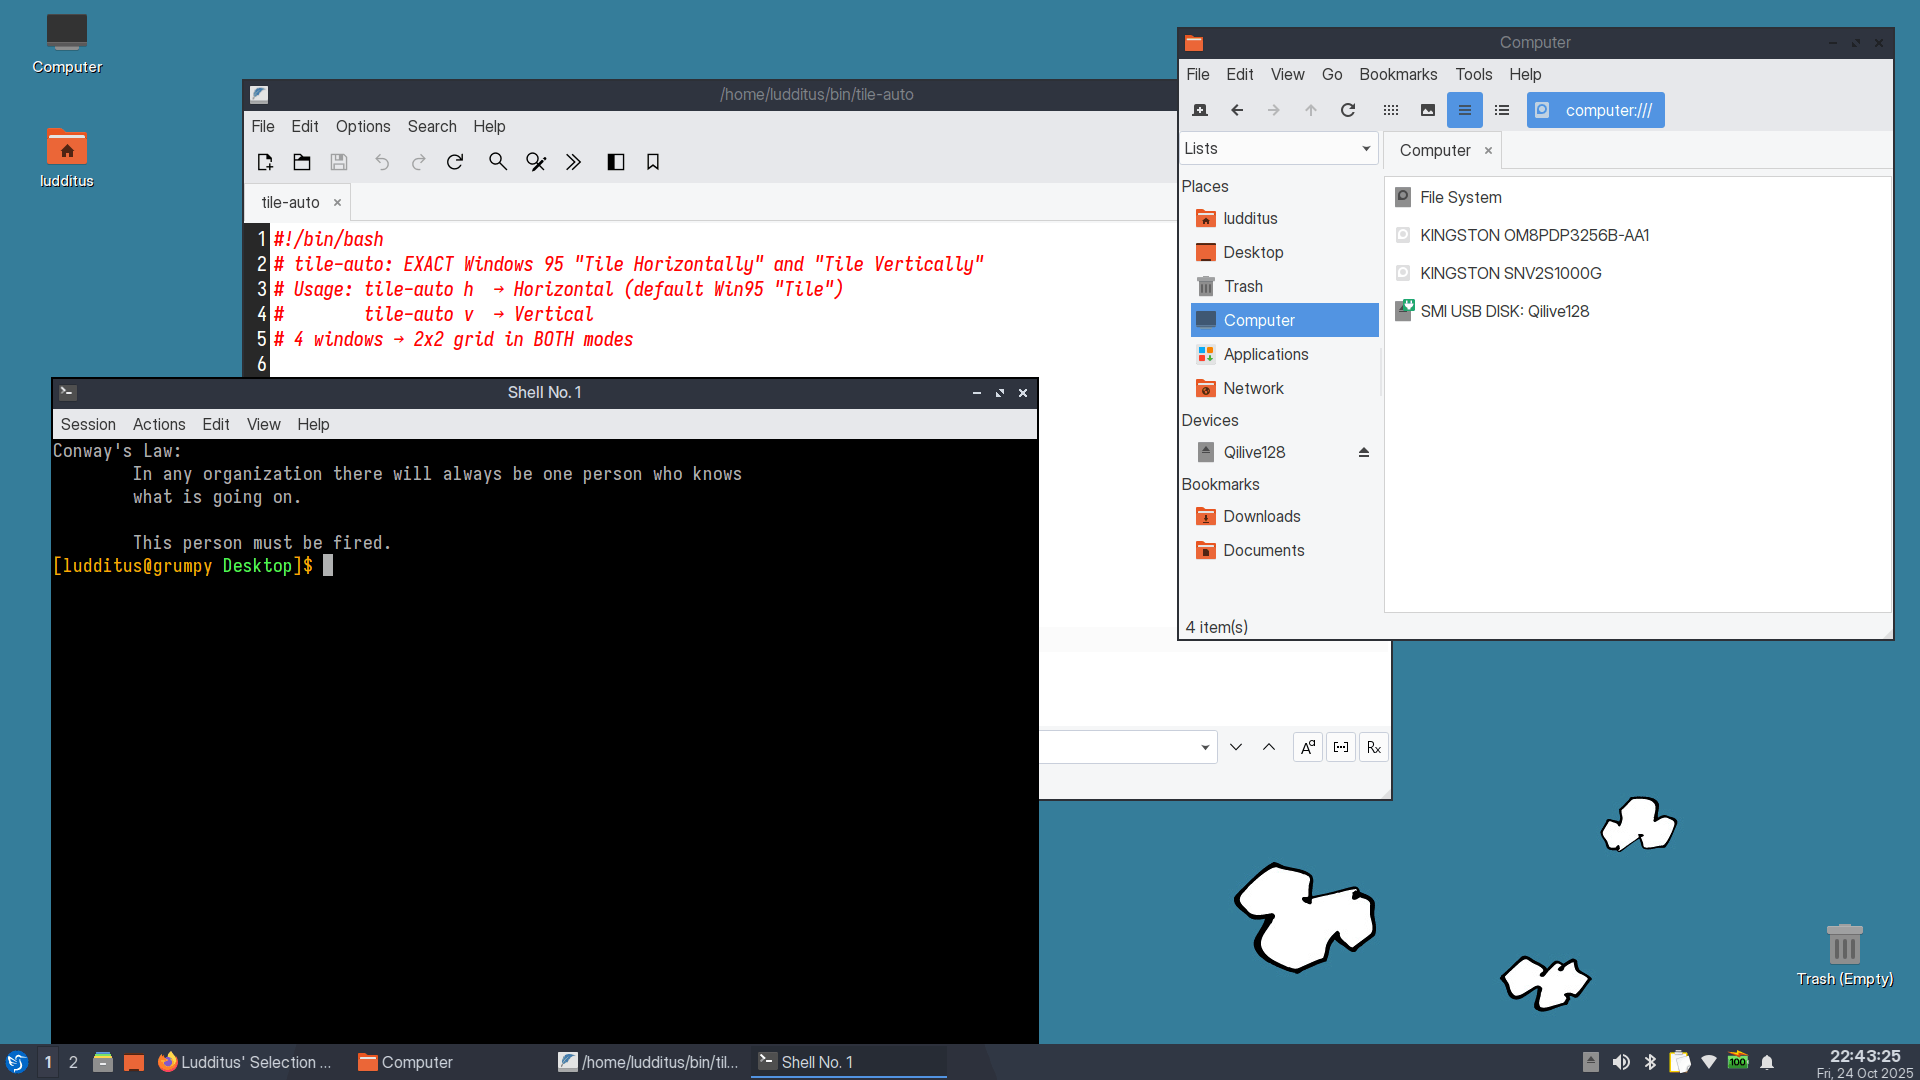Select Downloads in the bookmarks sidebar
The height and width of the screenshot is (1080, 1920).
(1261, 516)
